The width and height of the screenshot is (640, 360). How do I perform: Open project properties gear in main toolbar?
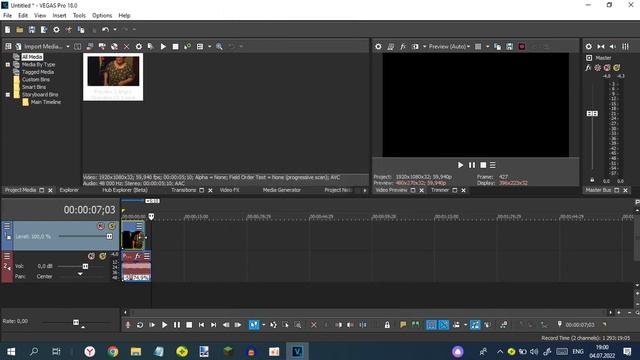click(x=56, y=30)
